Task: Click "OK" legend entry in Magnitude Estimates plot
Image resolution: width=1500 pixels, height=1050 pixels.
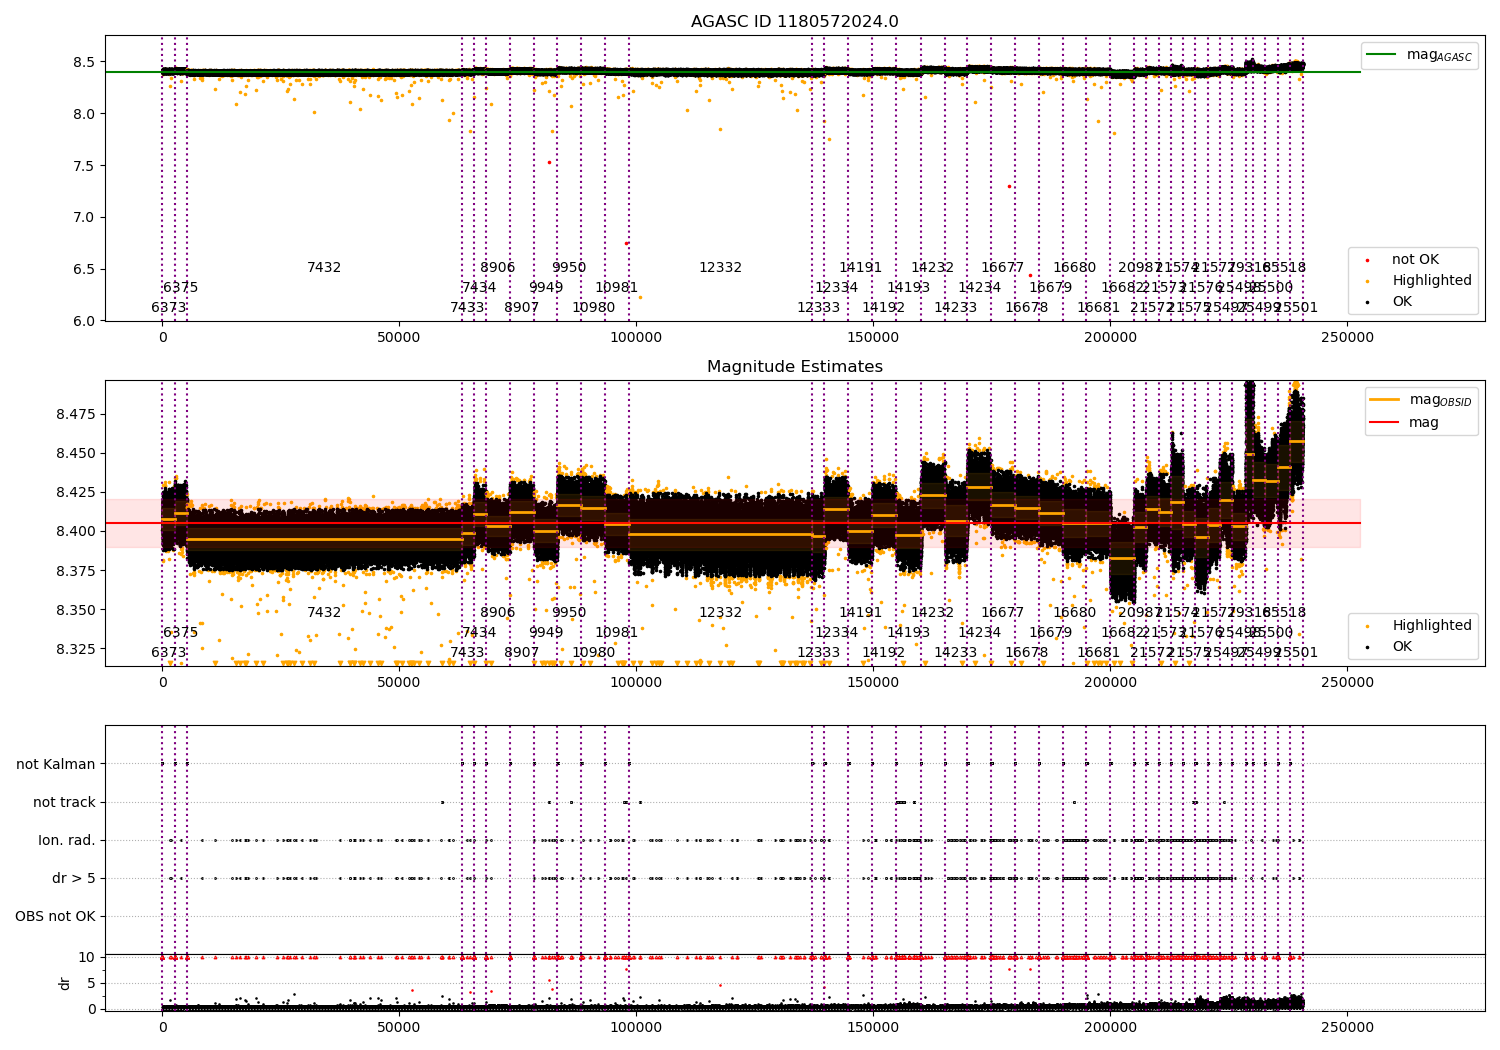Action: coord(1402,647)
